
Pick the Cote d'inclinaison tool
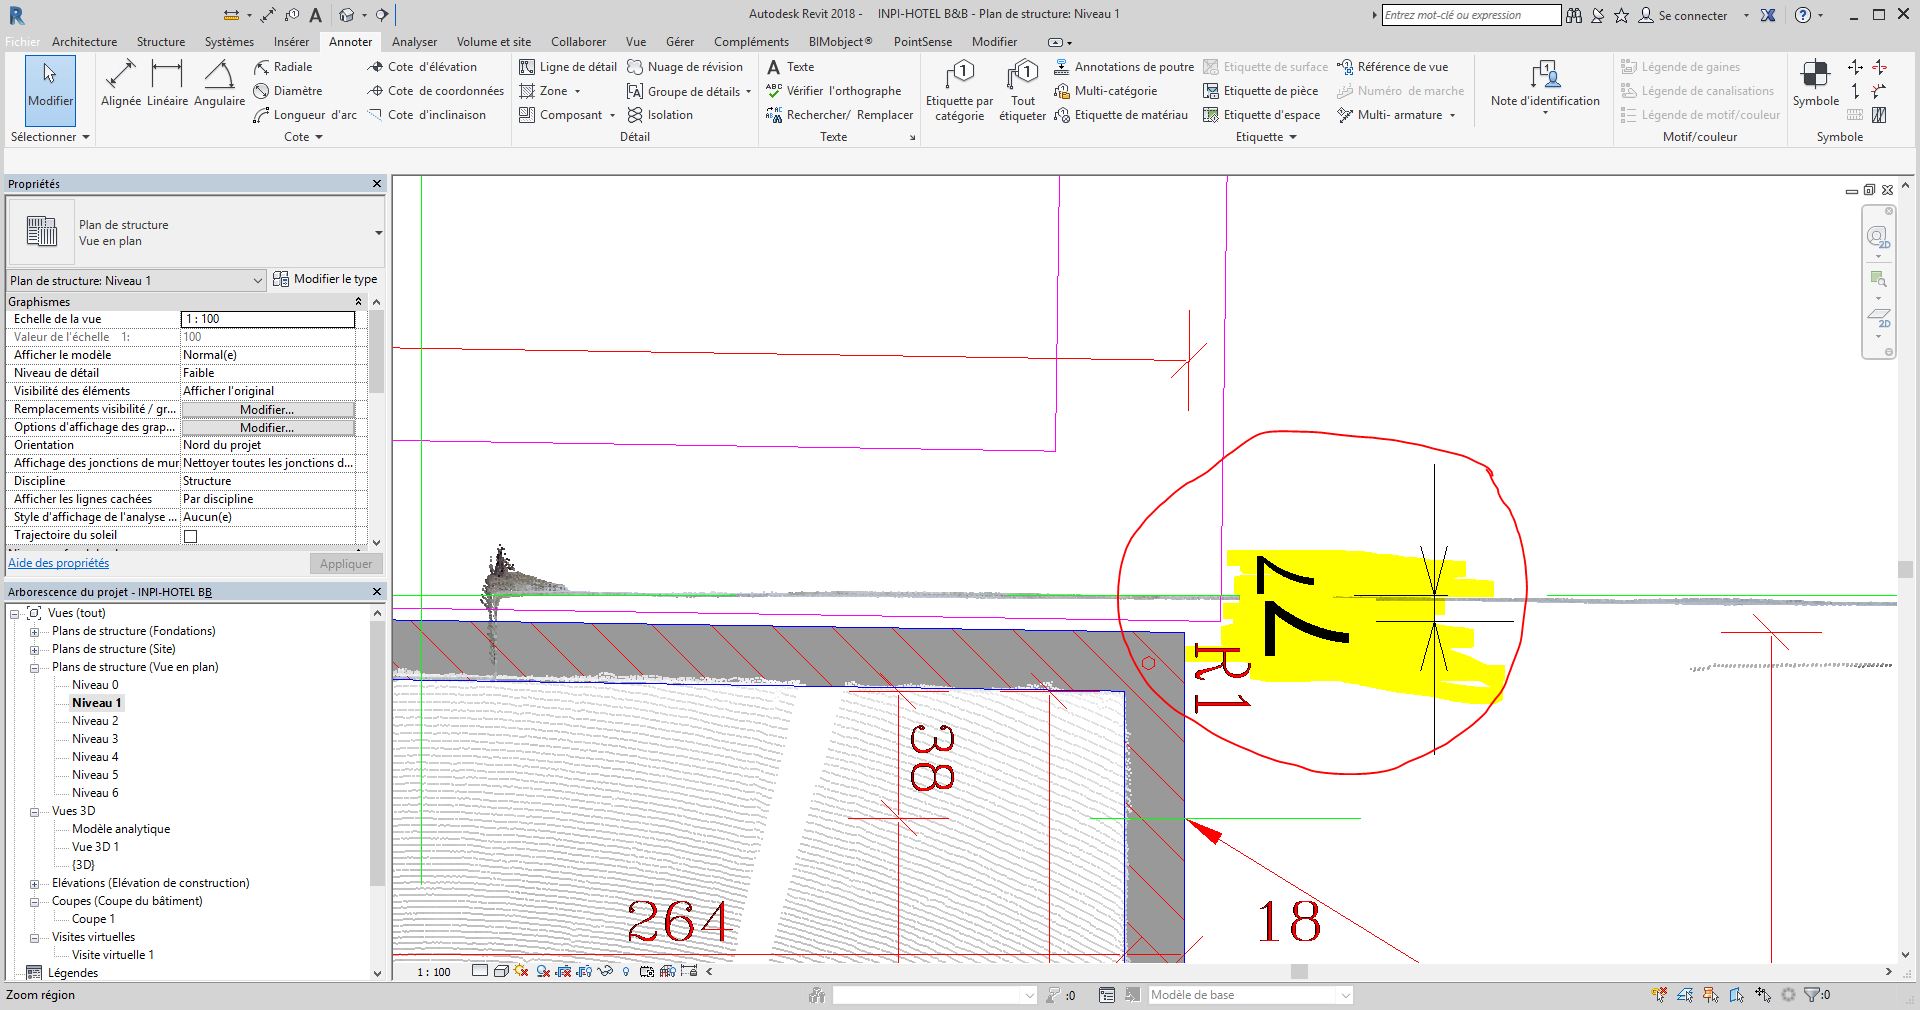[427, 115]
